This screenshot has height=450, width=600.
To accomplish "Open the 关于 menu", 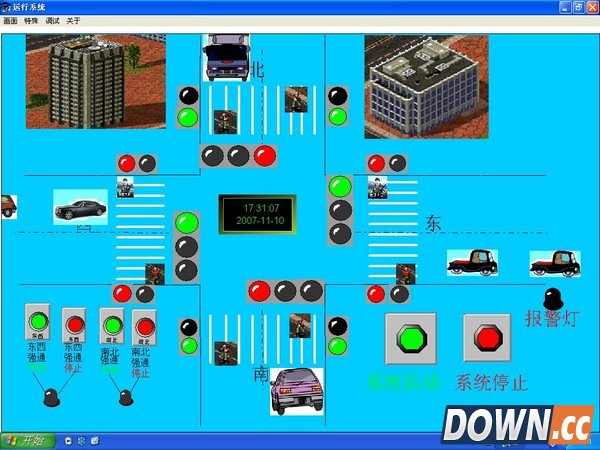I will [x=74, y=20].
